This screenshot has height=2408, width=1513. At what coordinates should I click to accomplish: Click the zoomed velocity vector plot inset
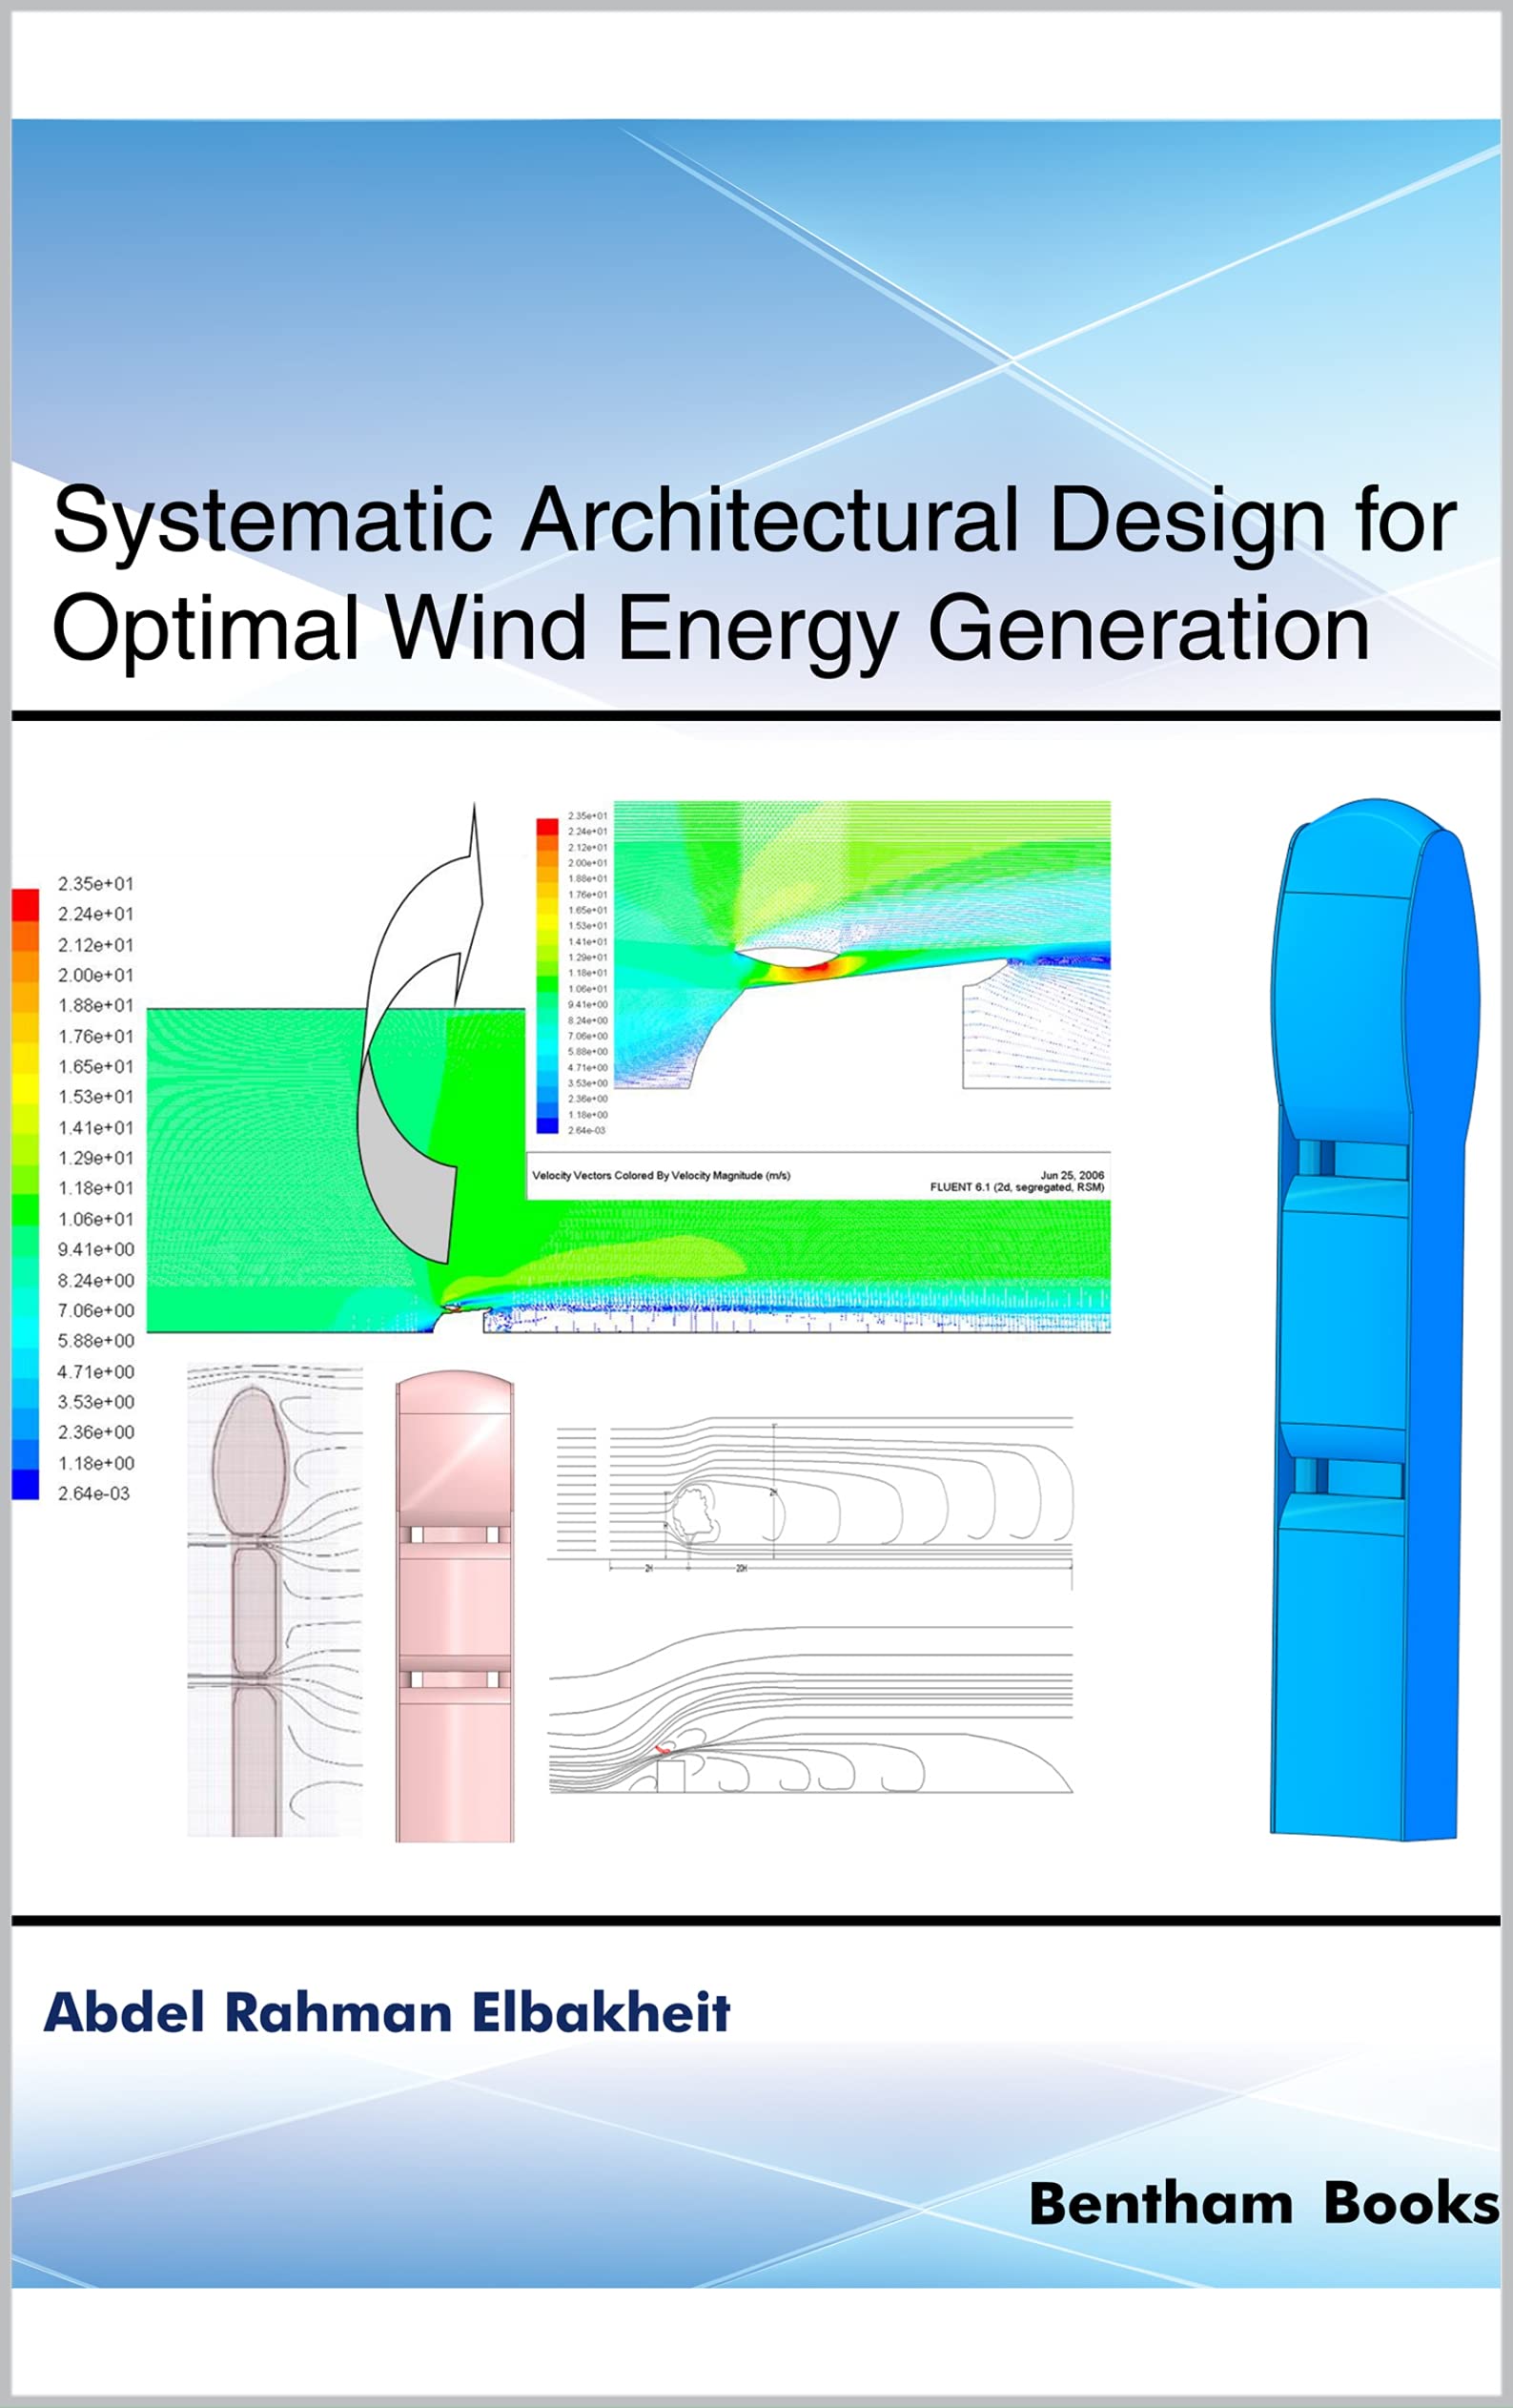(x=862, y=944)
